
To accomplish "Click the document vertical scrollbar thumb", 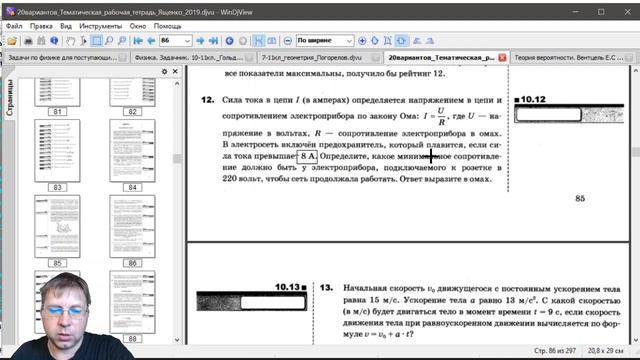I will pos(636,152).
